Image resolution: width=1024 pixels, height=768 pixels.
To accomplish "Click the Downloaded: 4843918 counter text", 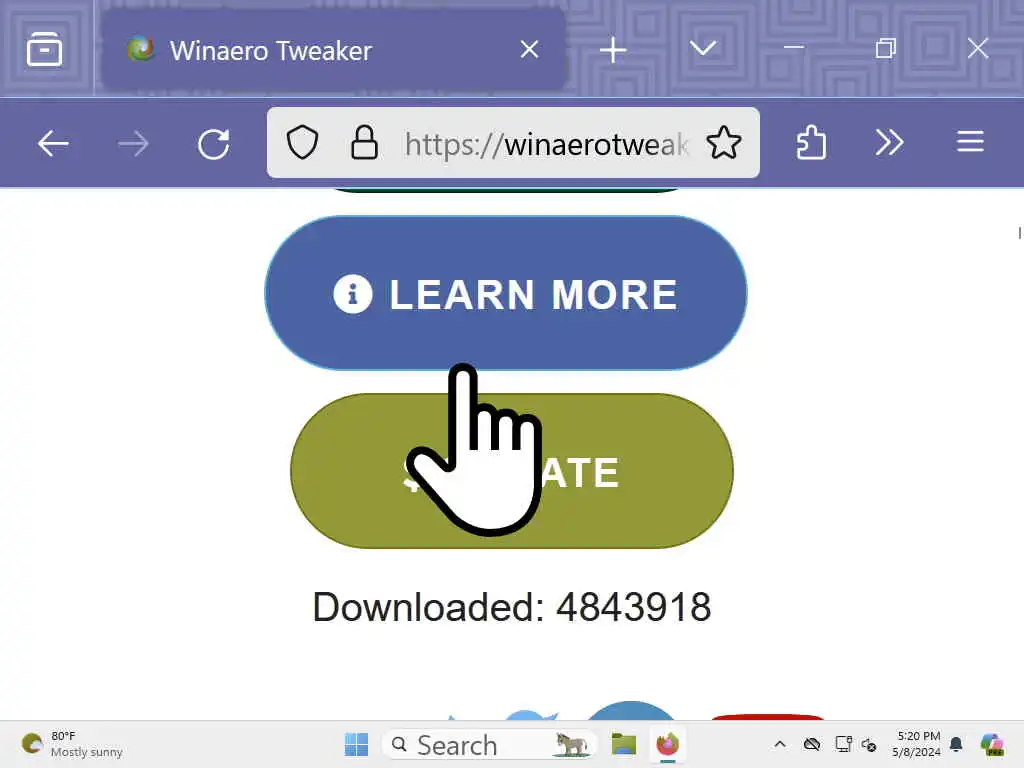I will point(512,607).
